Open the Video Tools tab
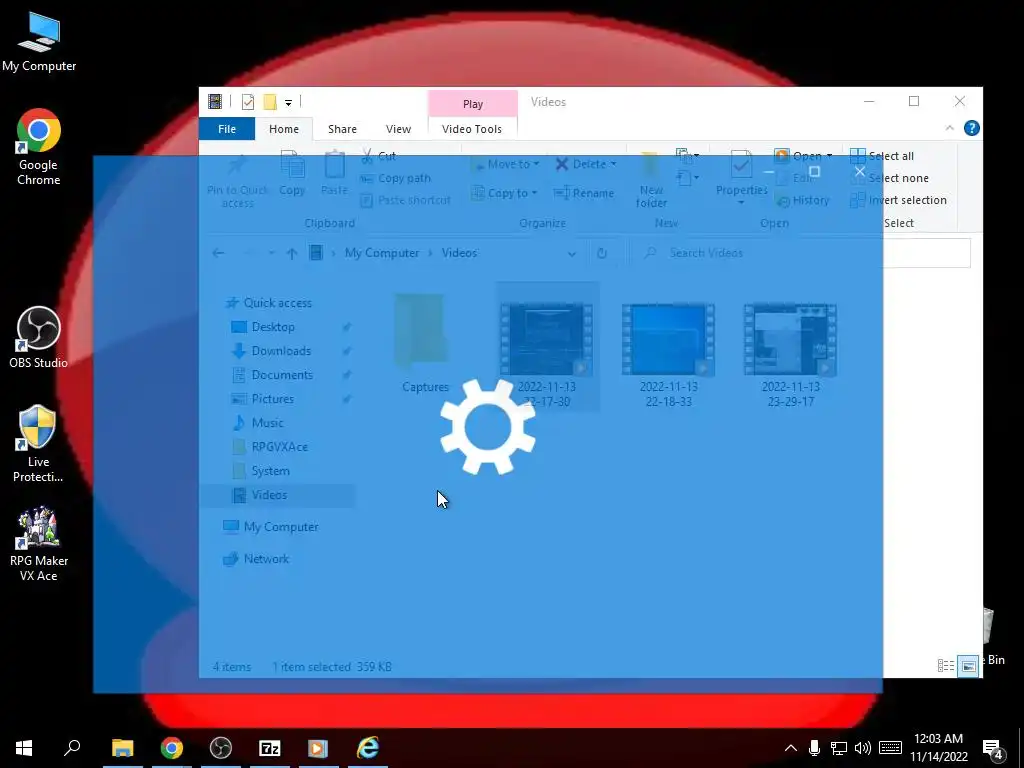1024x768 pixels. point(472,129)
